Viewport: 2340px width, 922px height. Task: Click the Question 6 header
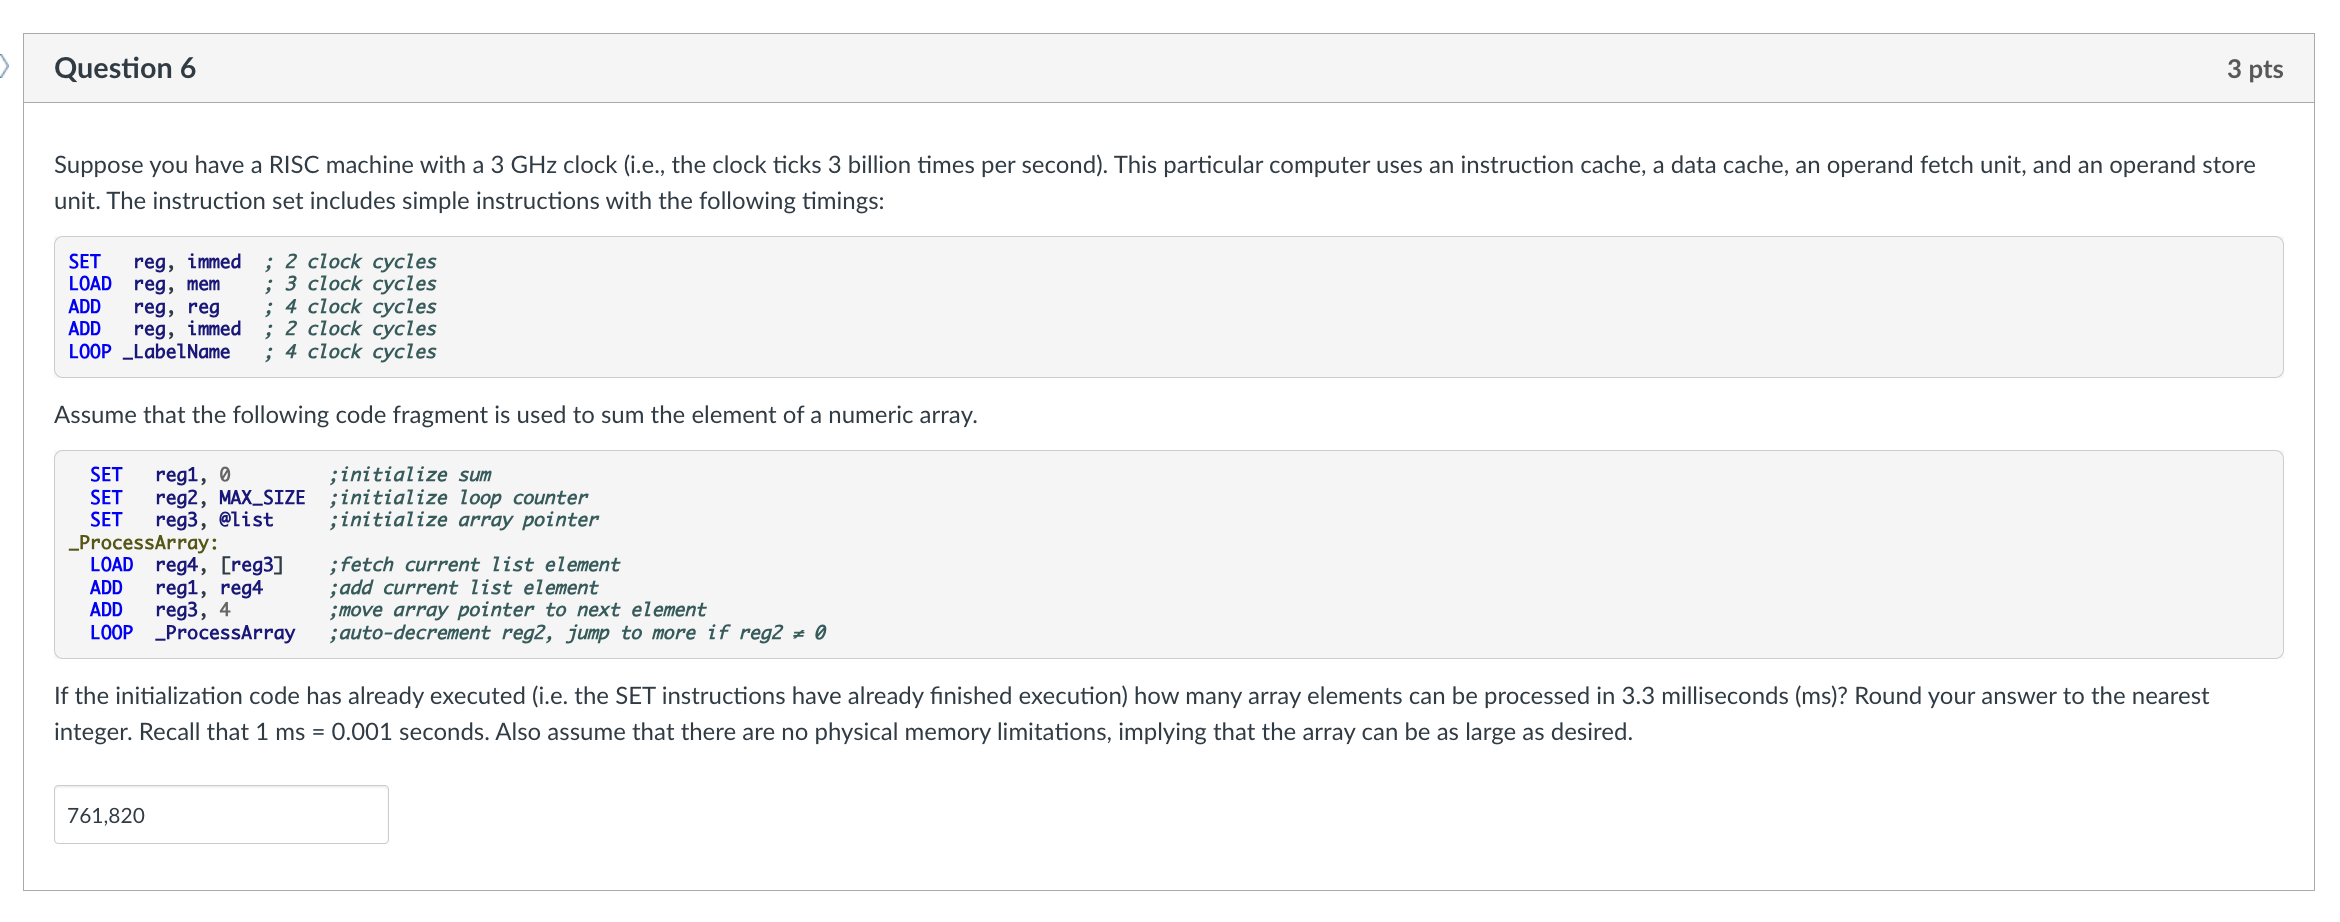click(124, 67)
